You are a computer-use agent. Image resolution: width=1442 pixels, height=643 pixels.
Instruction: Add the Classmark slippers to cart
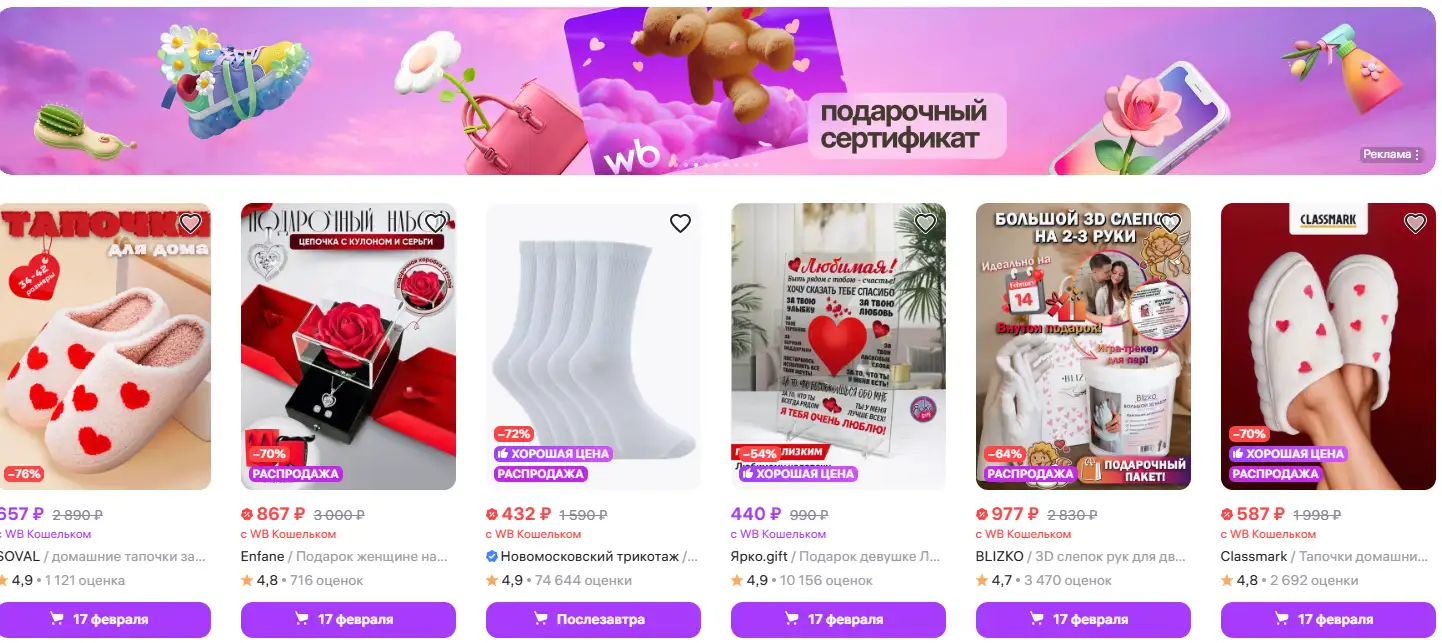coord(1328,619)
